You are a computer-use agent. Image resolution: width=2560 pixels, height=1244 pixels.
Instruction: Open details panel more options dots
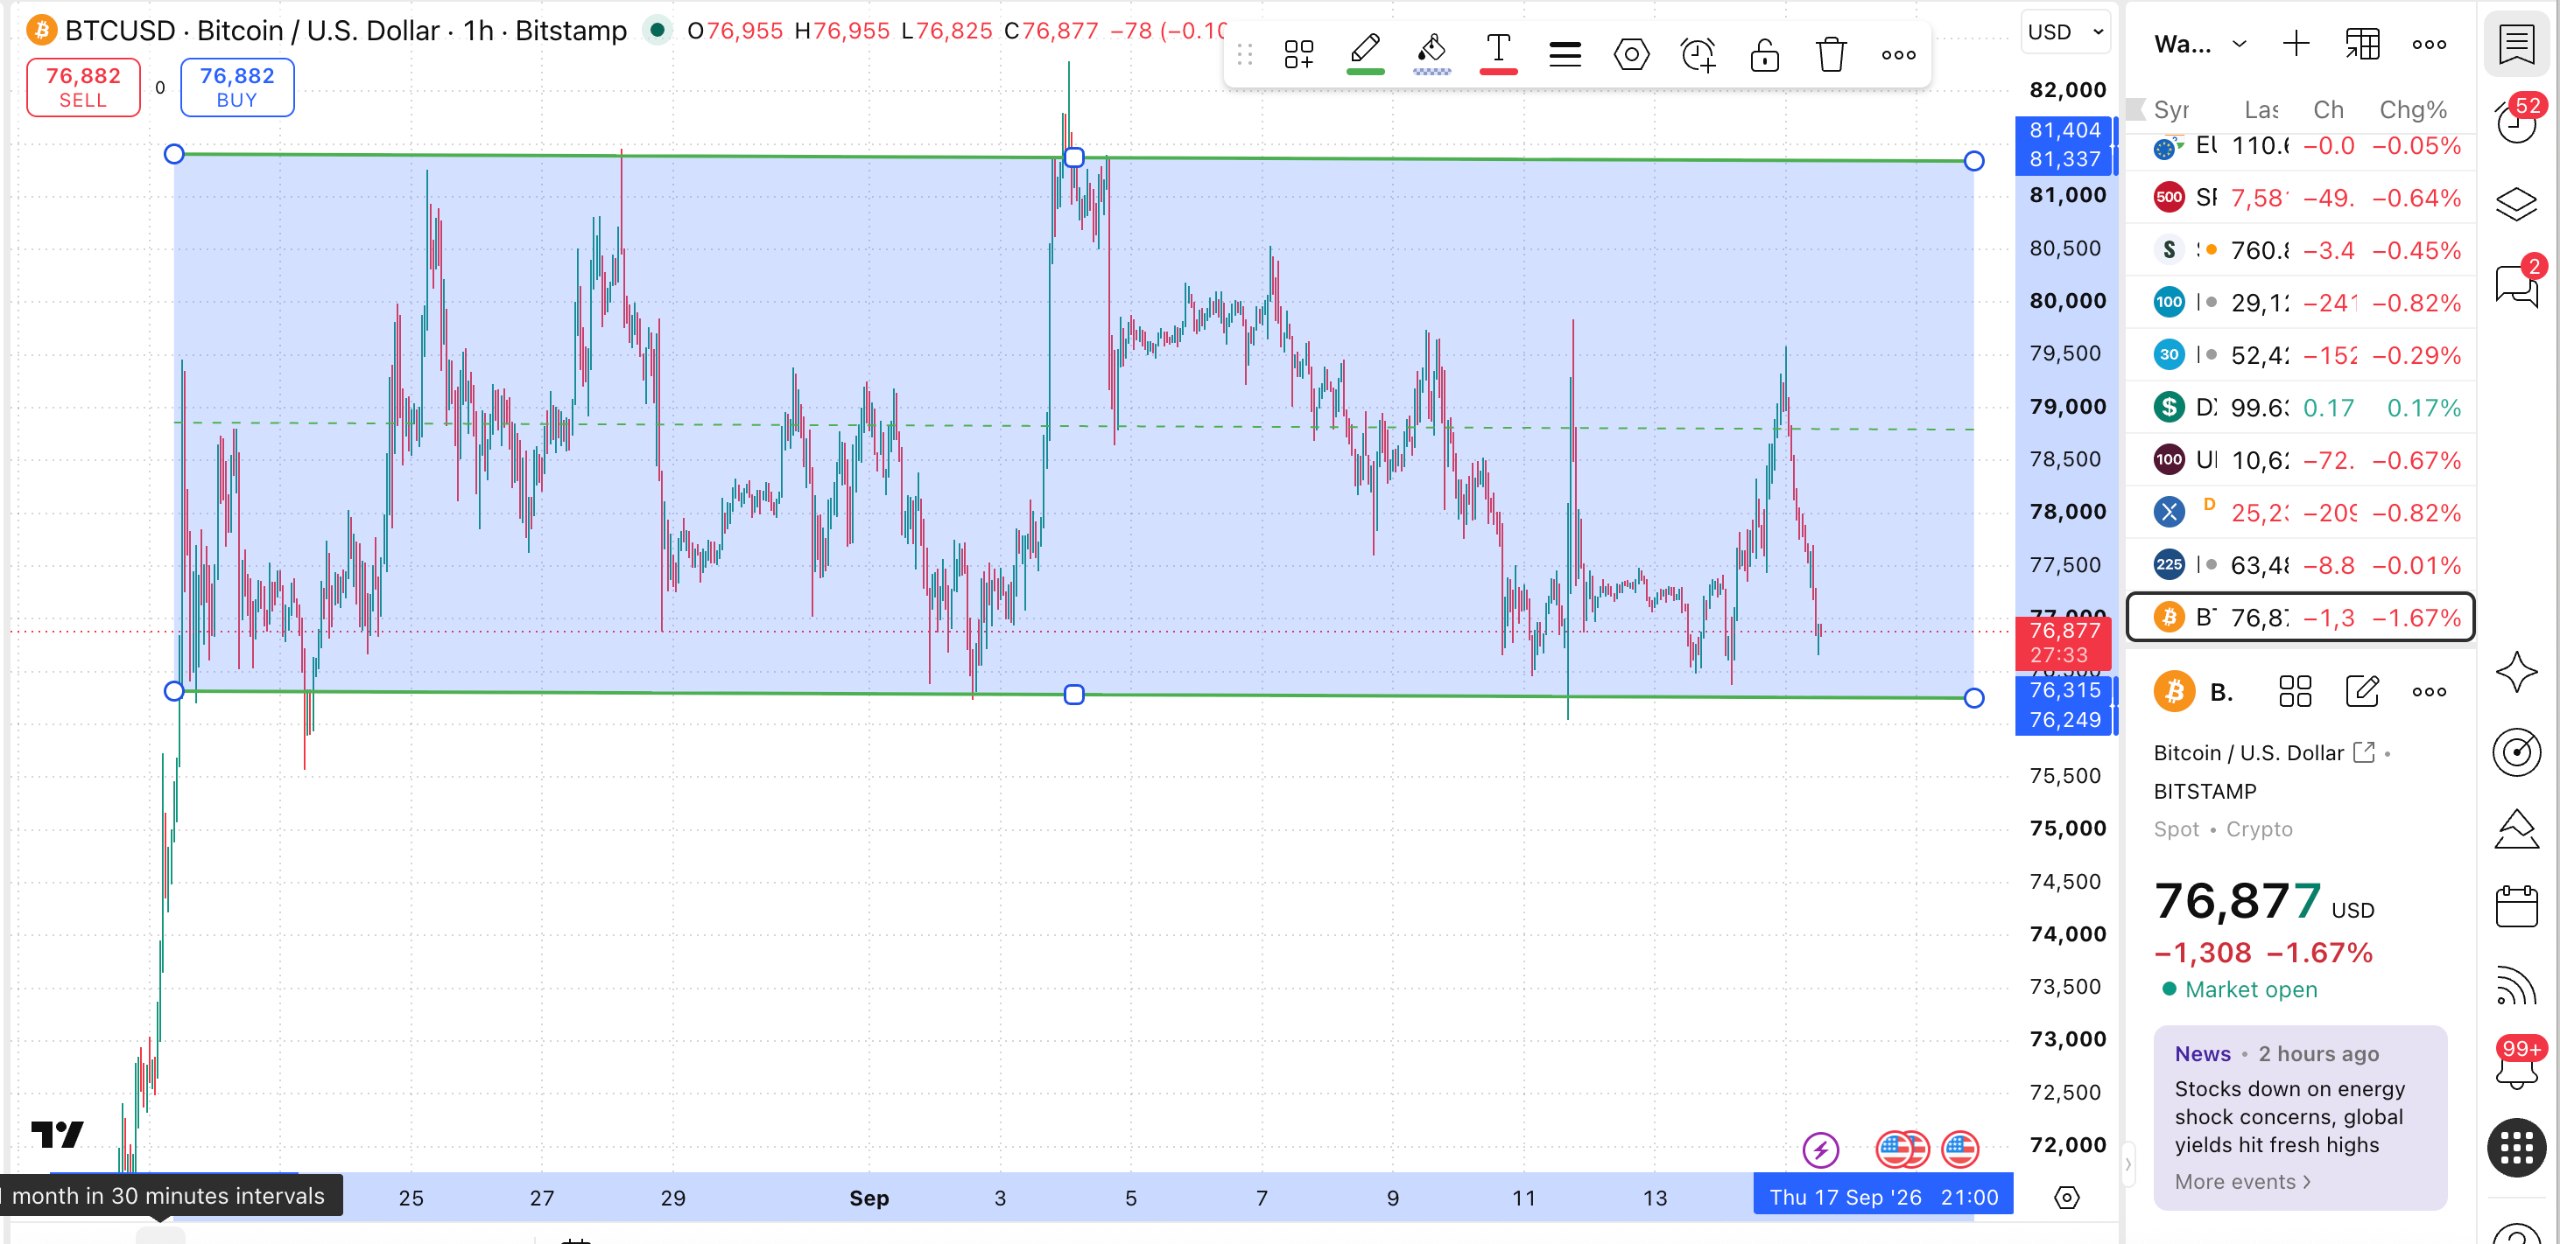2429,691
